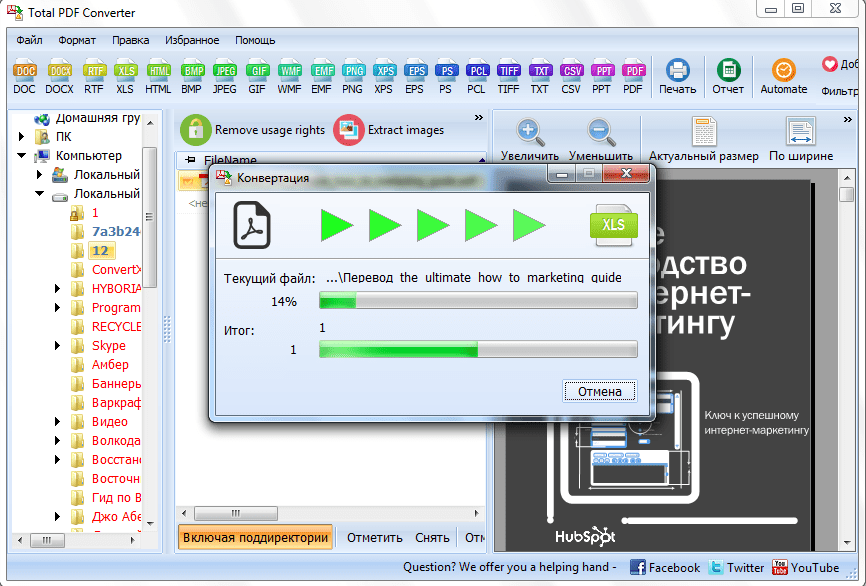Click Уменьшить zoom-out magnifier
The height and width of the screenshot is (586, 866).
(600, 132)
